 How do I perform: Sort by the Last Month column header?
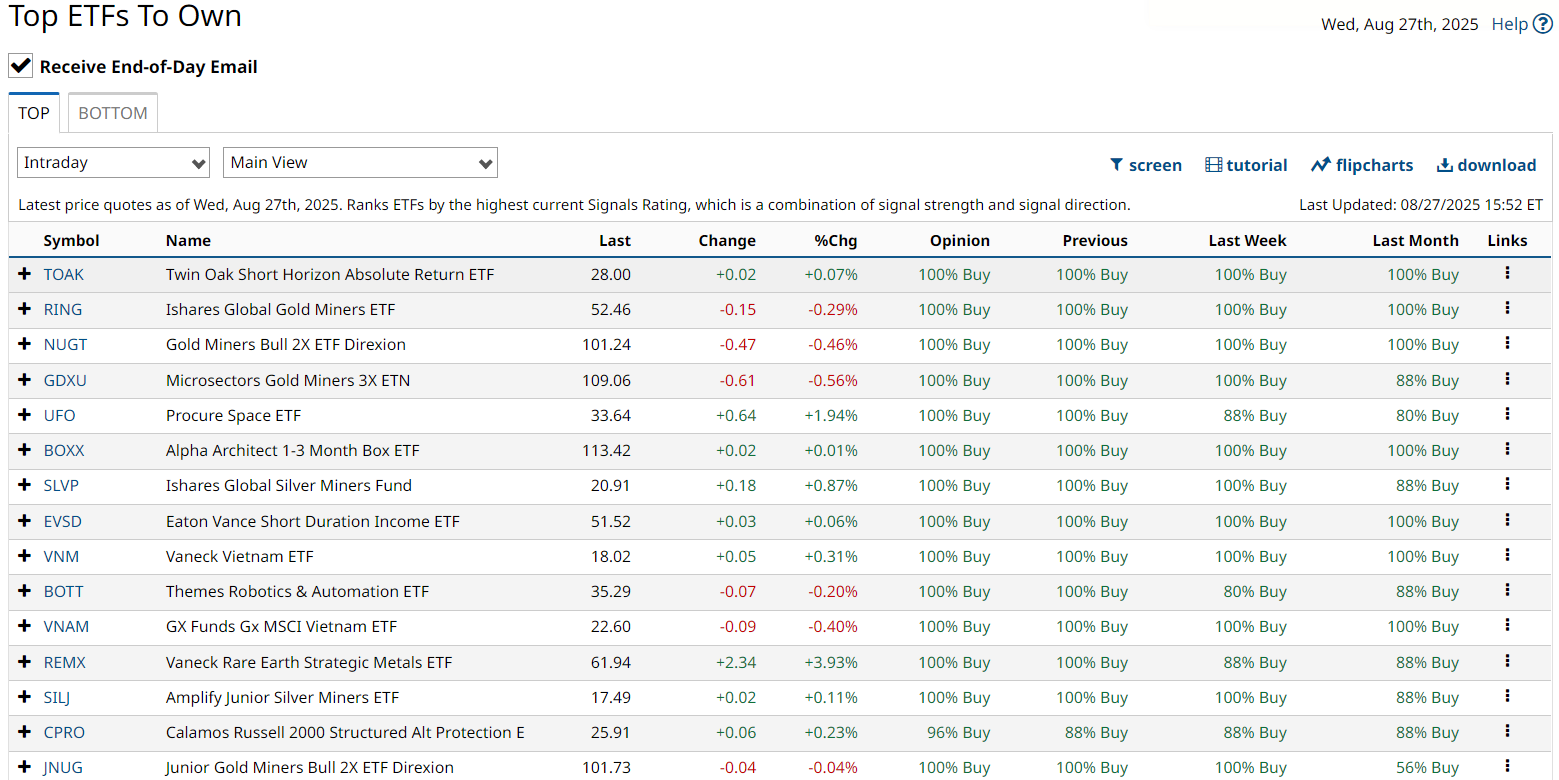(1415, 240)
